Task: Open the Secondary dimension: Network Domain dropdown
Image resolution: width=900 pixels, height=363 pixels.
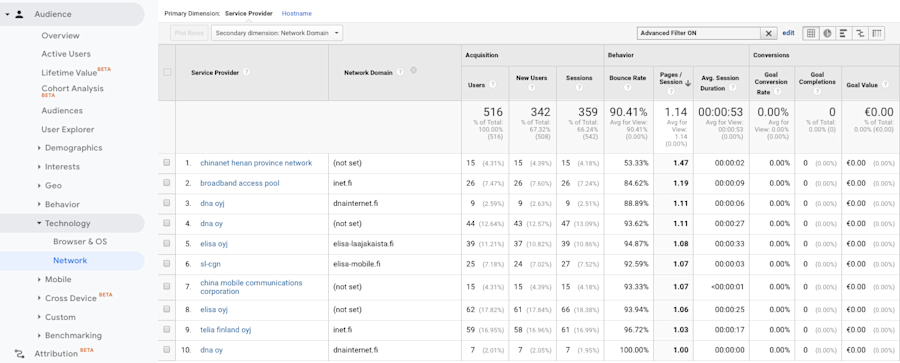Action: [277, 33]
